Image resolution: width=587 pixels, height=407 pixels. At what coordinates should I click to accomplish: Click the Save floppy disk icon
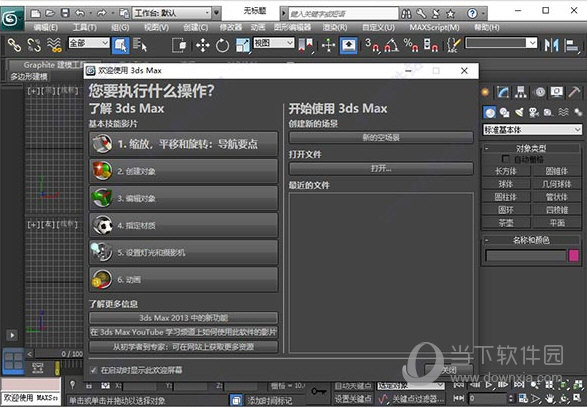pyautogui.click(x=65, y=13)
